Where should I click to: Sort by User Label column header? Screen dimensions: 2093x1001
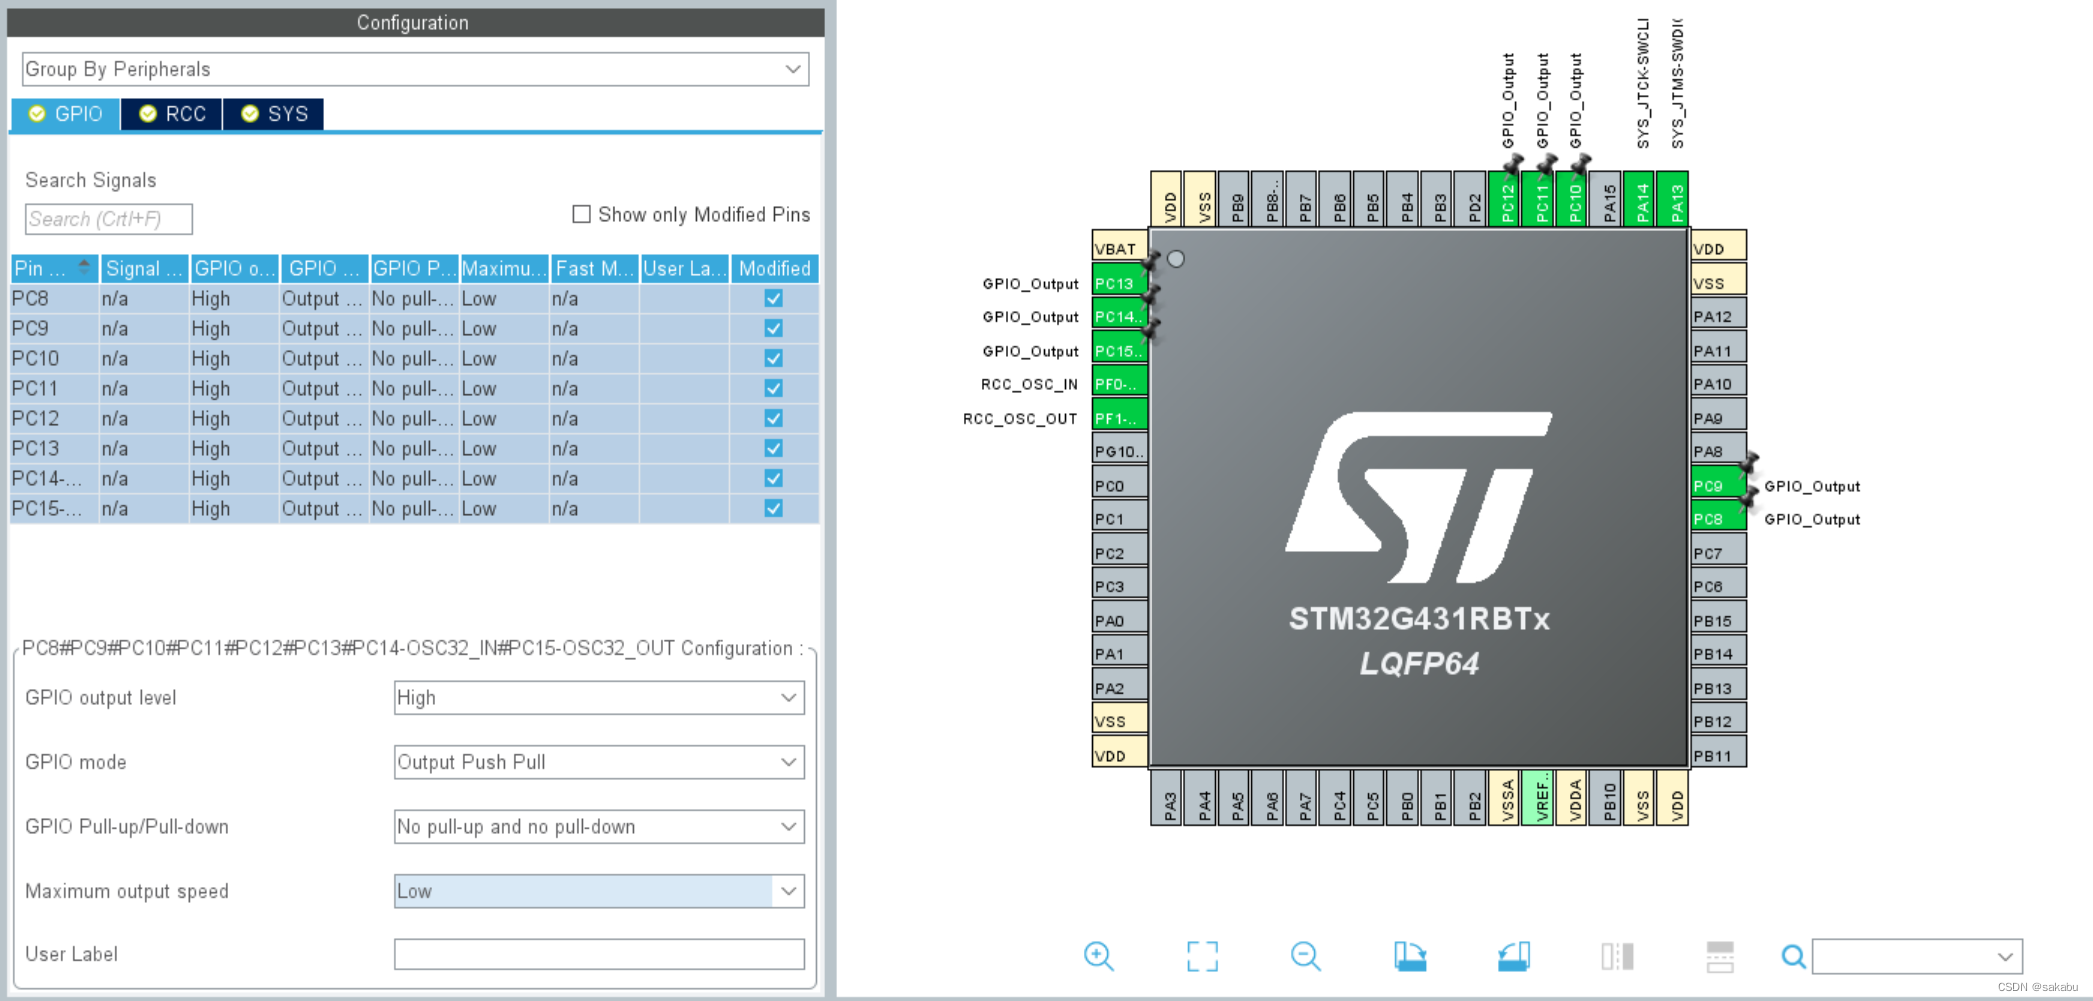[684, 268]
